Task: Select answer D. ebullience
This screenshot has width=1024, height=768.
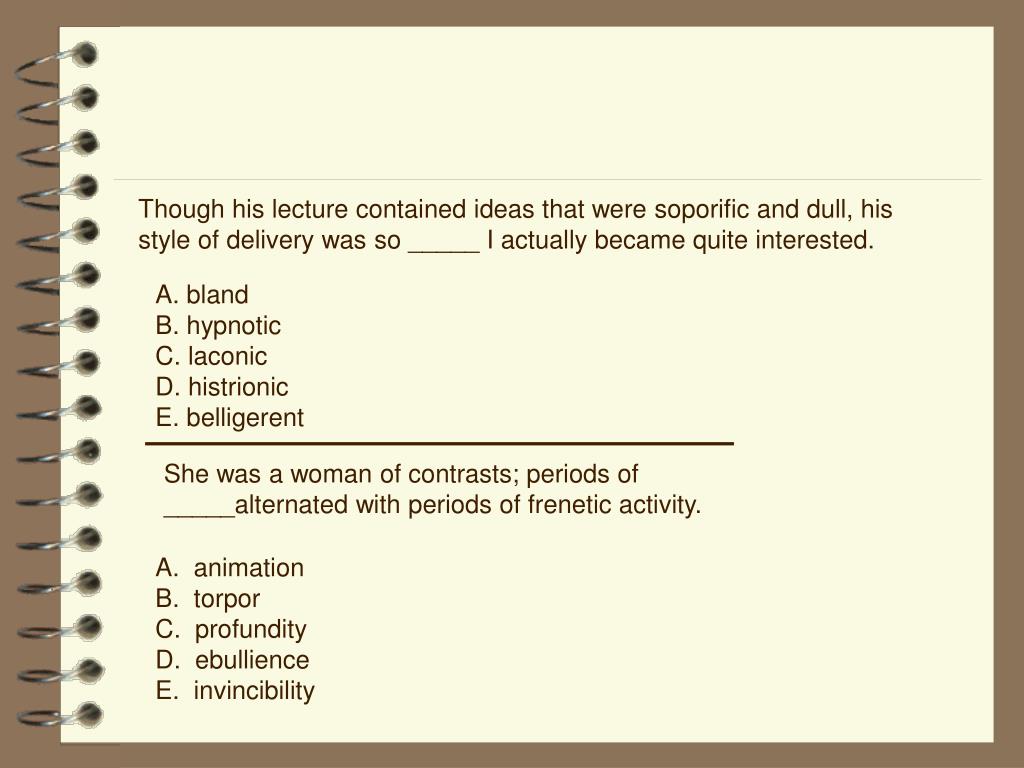Action: (232, 660)
